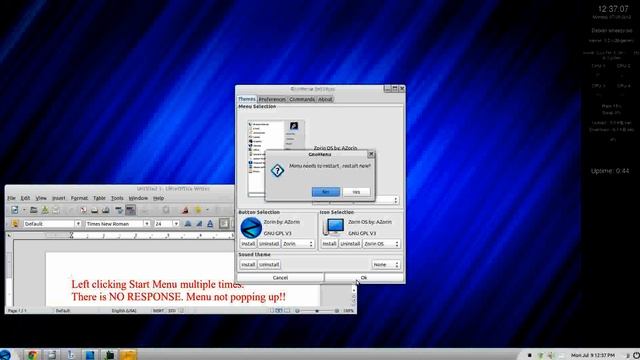This screenshot has height=360, width=640.
Task: Click Uninstall under Sound theme
Action: pyautogui.click(x=269, y=264)
